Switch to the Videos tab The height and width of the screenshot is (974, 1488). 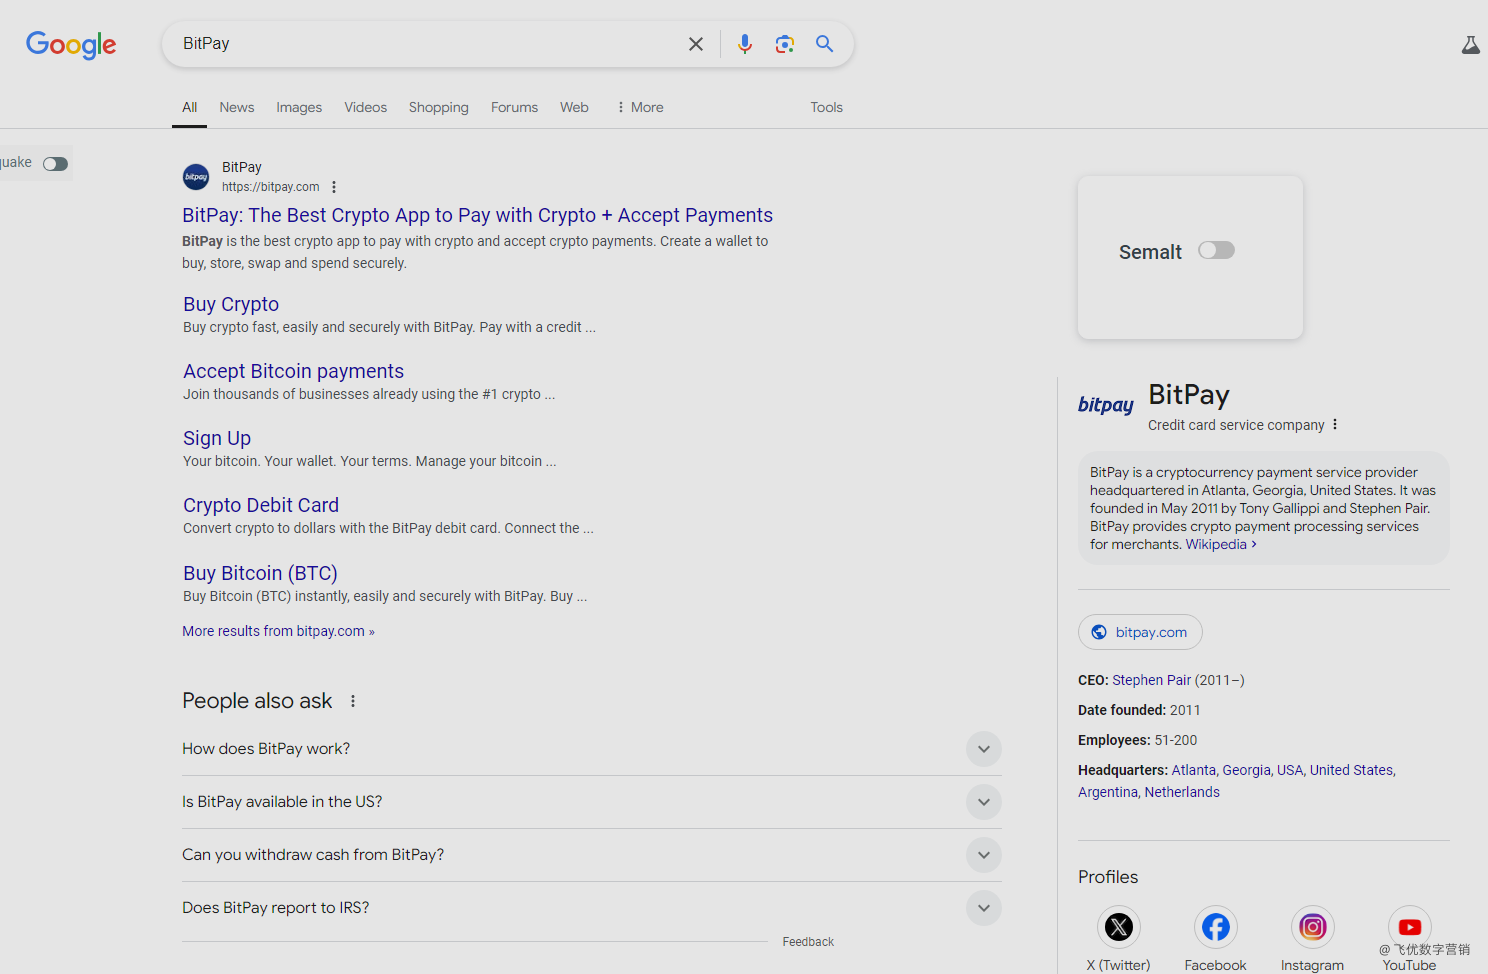[366, 107]
